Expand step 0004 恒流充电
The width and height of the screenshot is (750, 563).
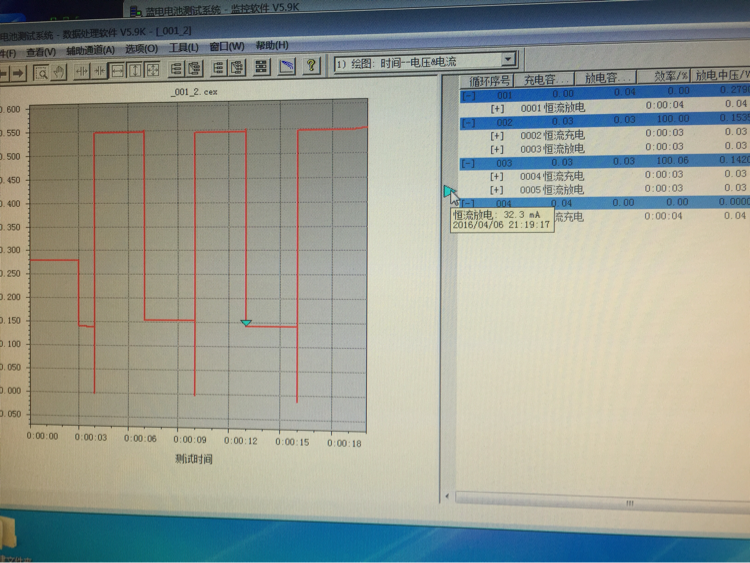tap(497, 177)
